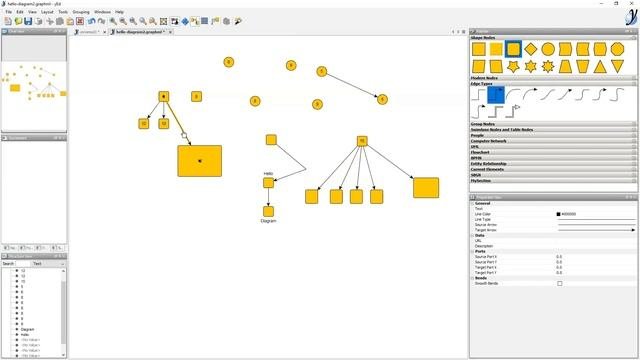This screenshot has width=640, height=360.
Task: Click the Structure View vertical scrollbar
Action: (x=63, y=313)
